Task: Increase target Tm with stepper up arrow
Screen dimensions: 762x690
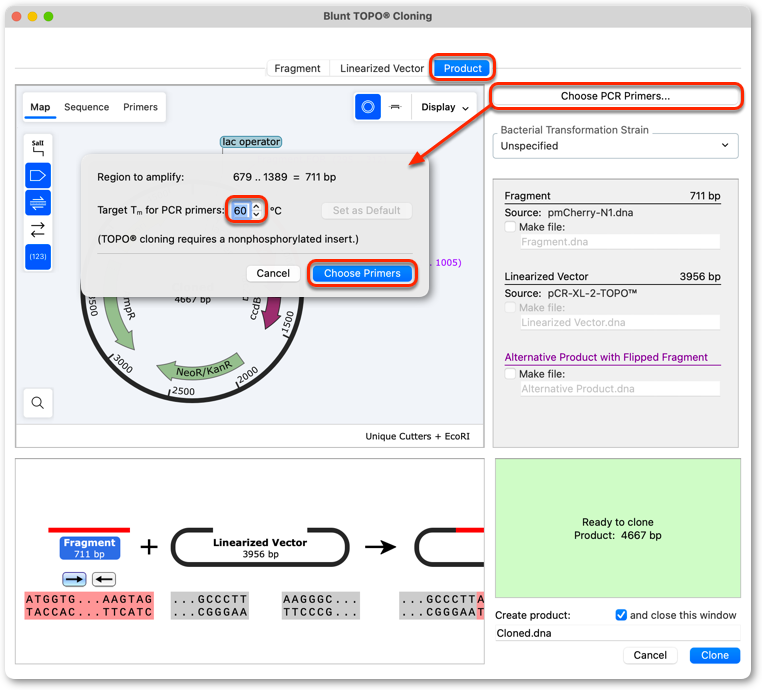Action: click(x=257, y=207)
